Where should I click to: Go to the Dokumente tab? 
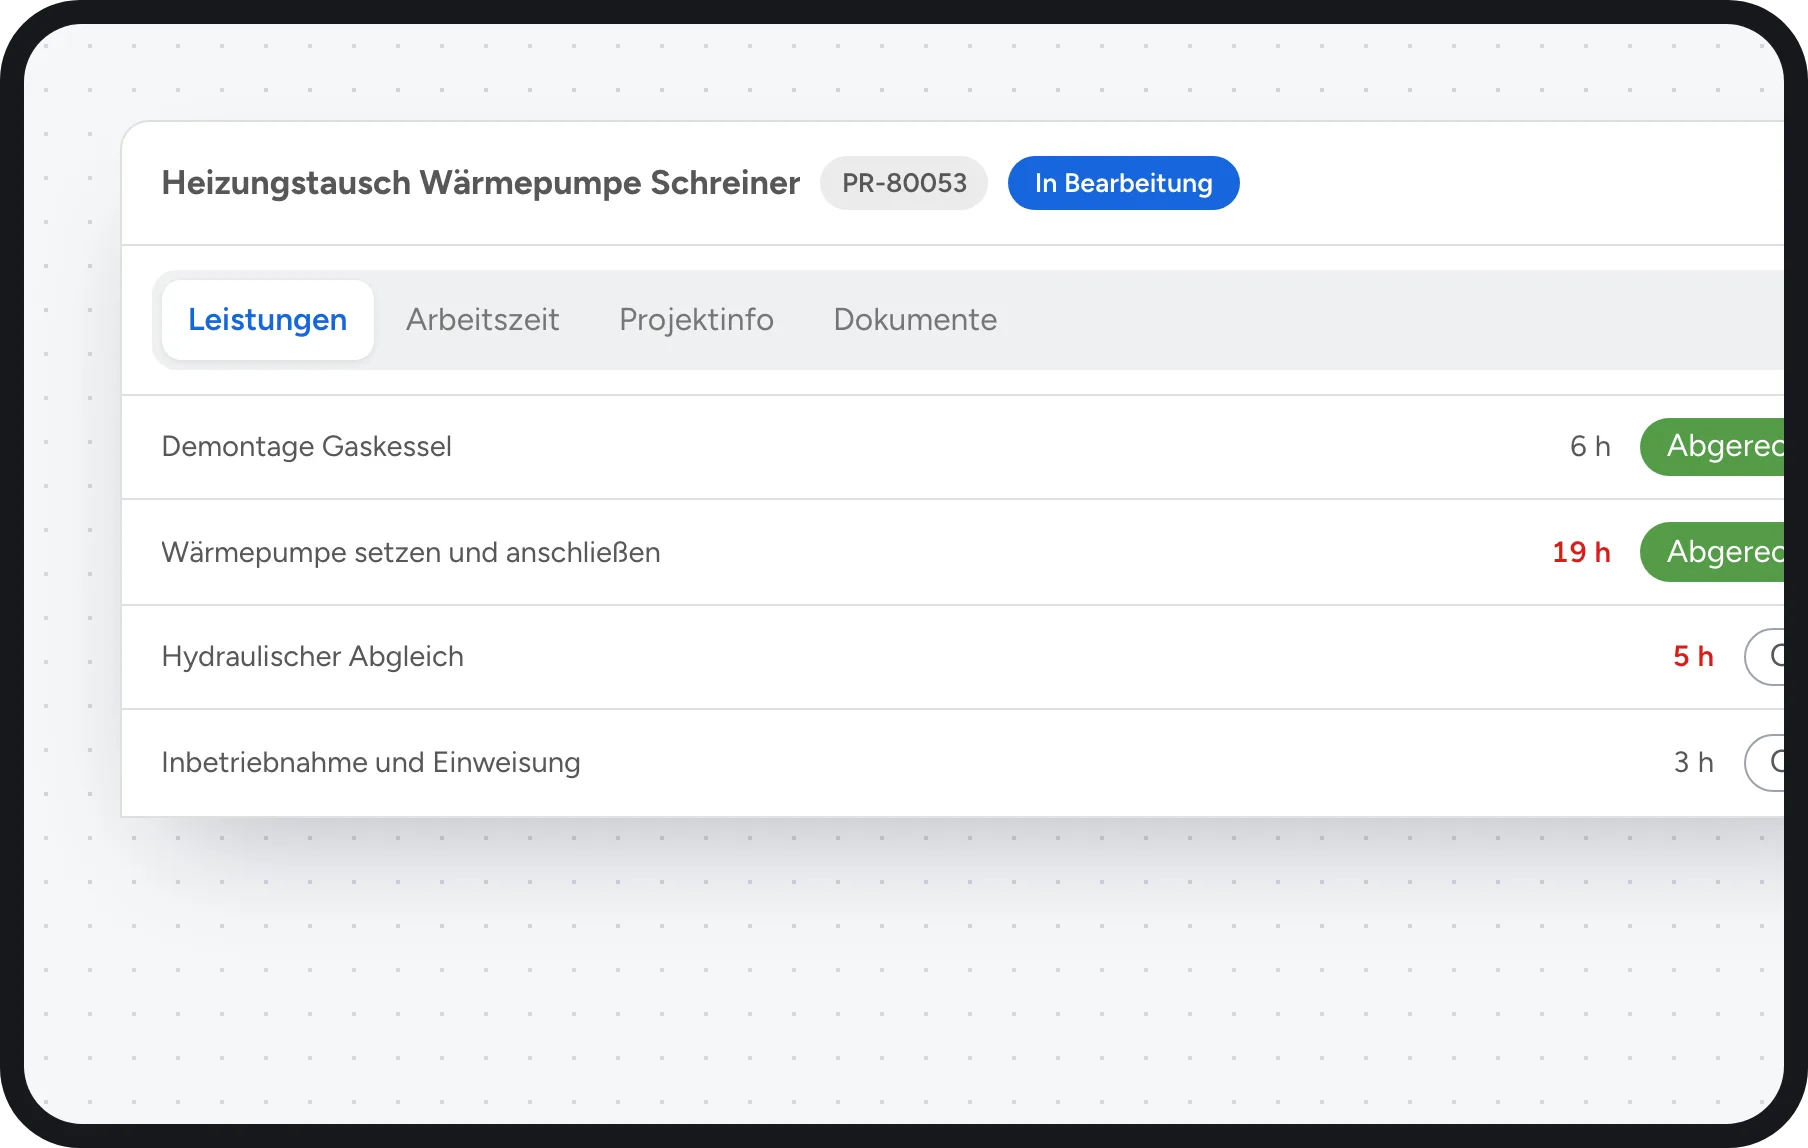coord(915,320)
